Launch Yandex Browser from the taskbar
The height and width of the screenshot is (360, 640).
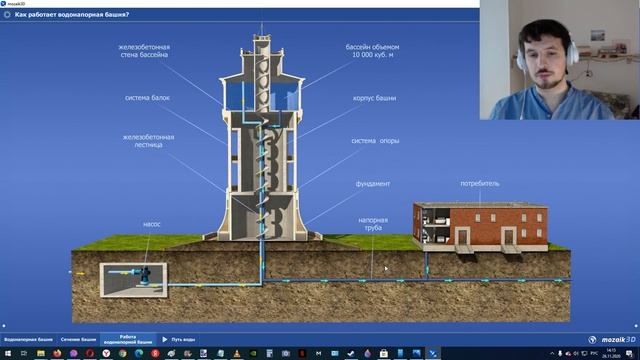[x=106, y=353]
